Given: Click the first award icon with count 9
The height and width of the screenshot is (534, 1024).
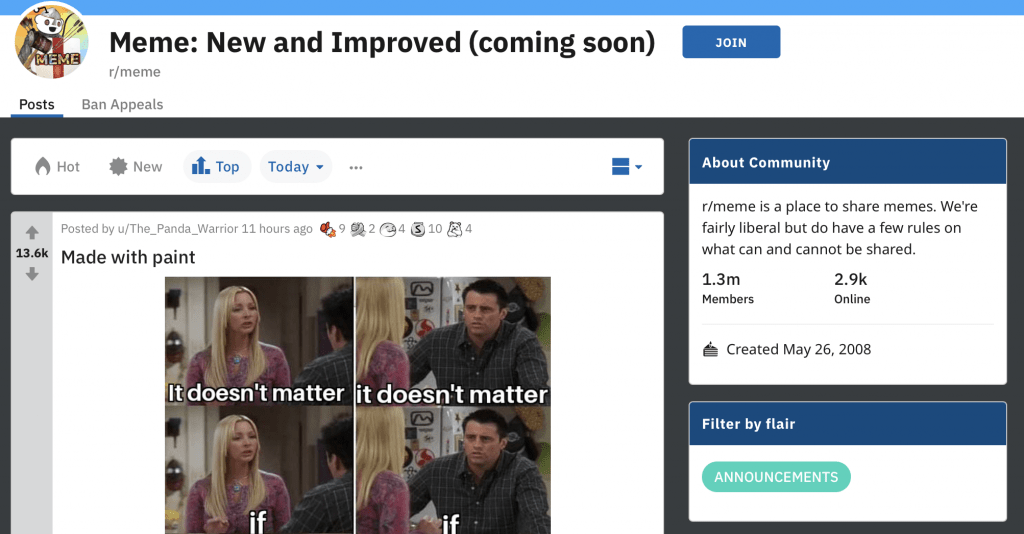Looking at the screenshot, I should tap(328, 228).
